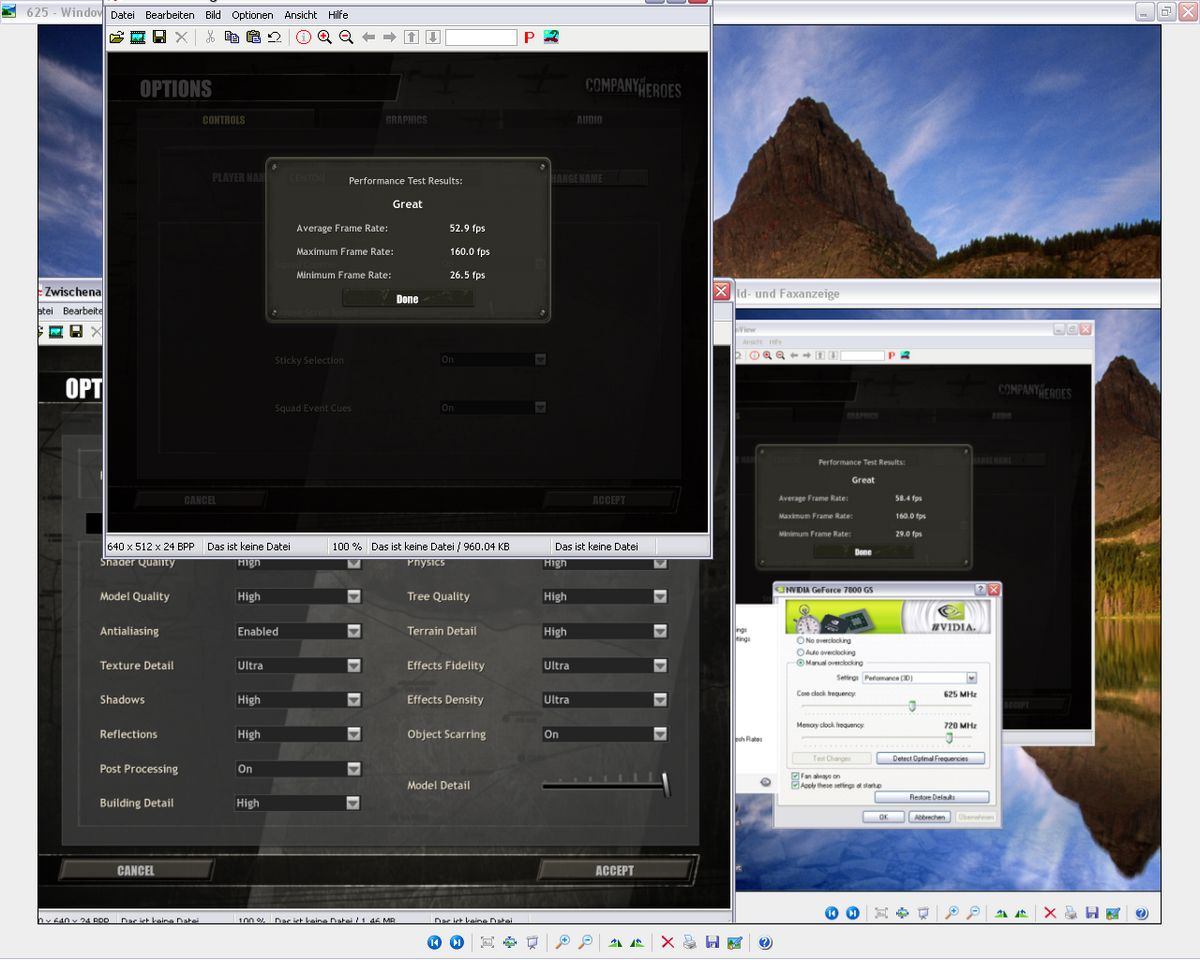Click the red Zoom out magnifier in front IrfanView toolbar
Screen dimensions: 1200x960
pyautogui.click(x=346, y=37)
